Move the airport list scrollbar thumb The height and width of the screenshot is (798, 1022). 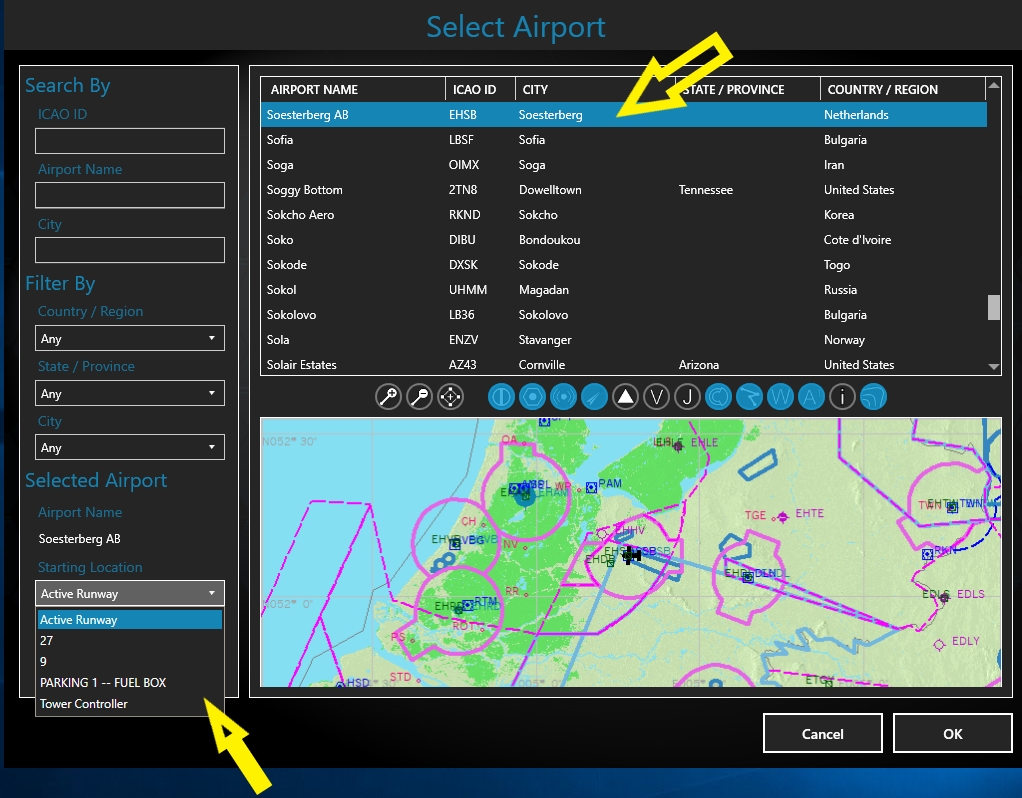point(993,308)
